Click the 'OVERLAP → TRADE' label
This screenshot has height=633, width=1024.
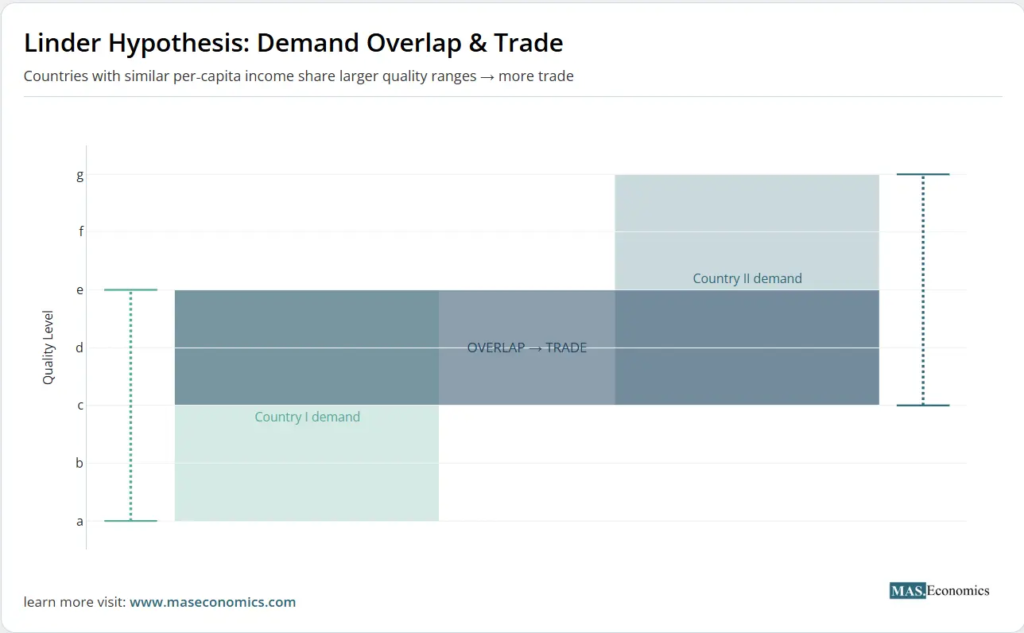point(527,348)
